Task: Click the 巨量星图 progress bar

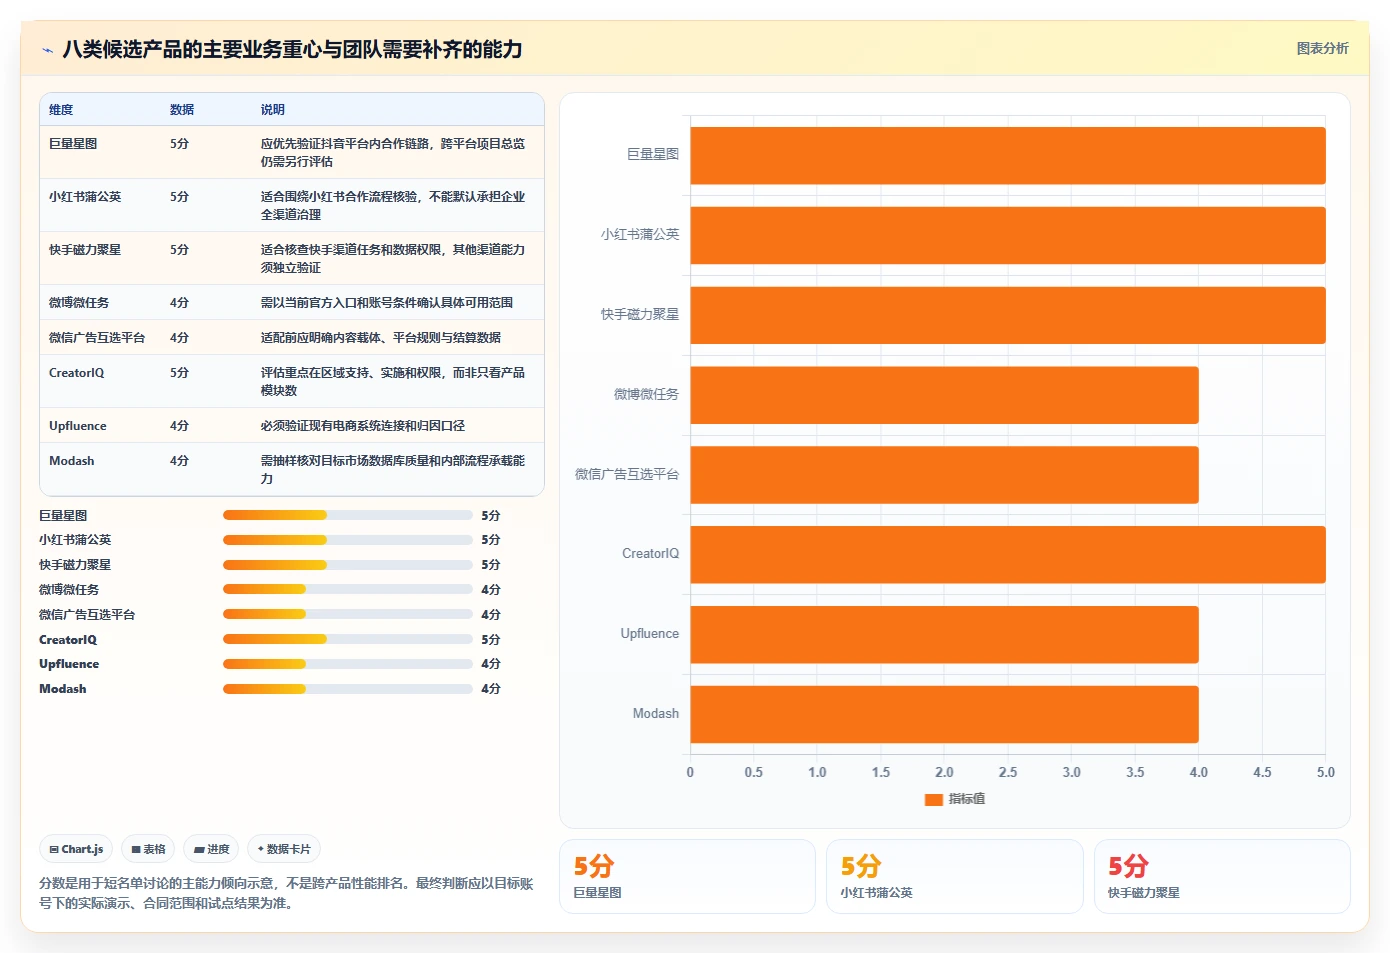Action: point(347,515)
